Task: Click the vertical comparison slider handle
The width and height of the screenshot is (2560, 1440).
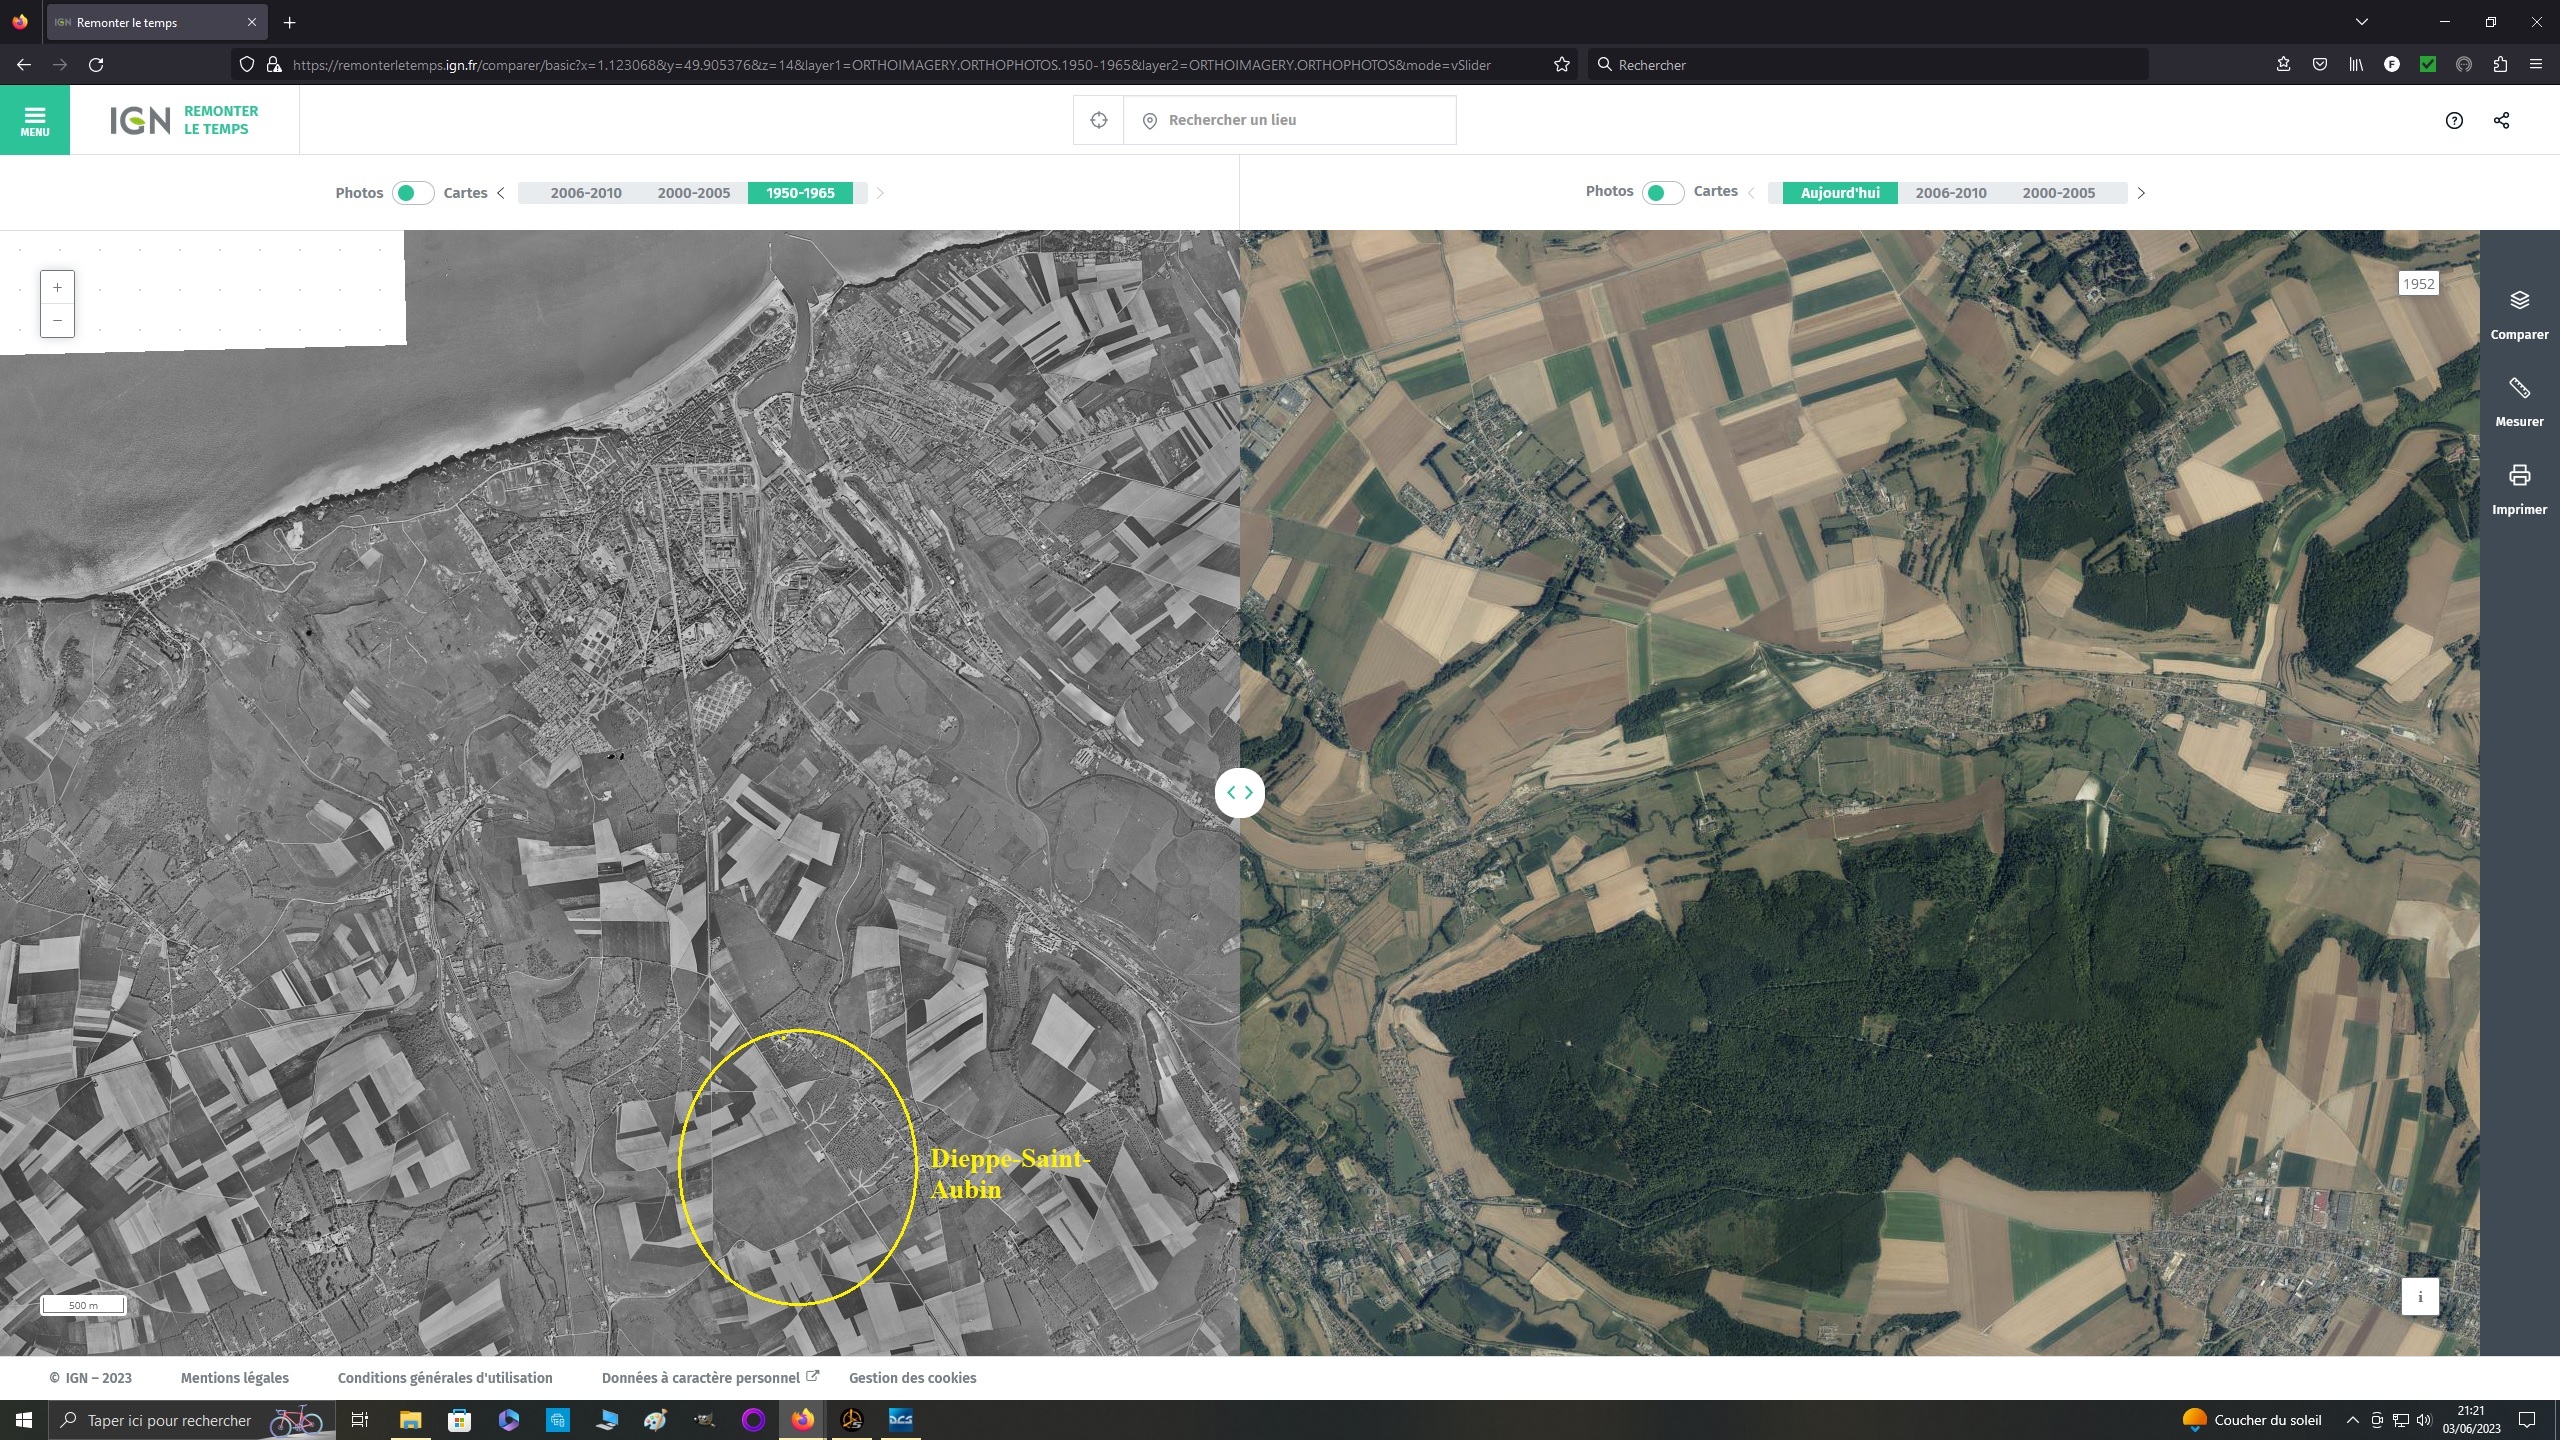Action: (1239, 792)
